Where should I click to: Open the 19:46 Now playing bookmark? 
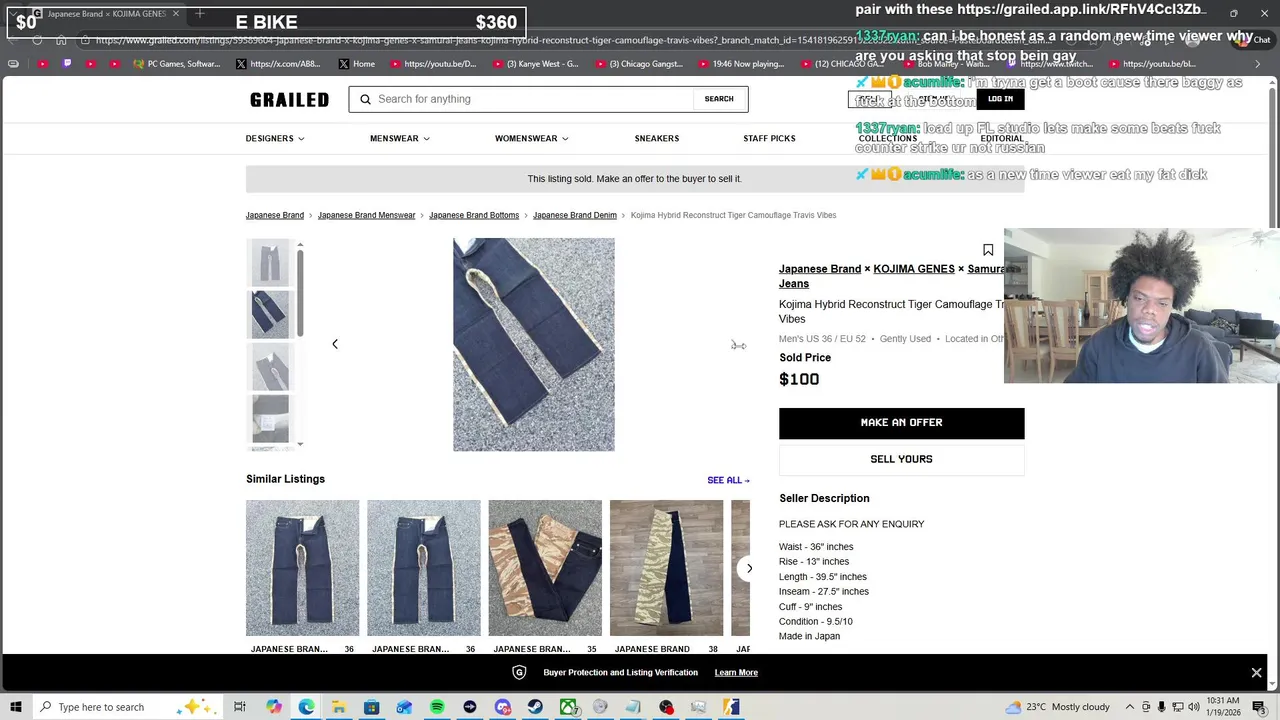pos(741,64)
